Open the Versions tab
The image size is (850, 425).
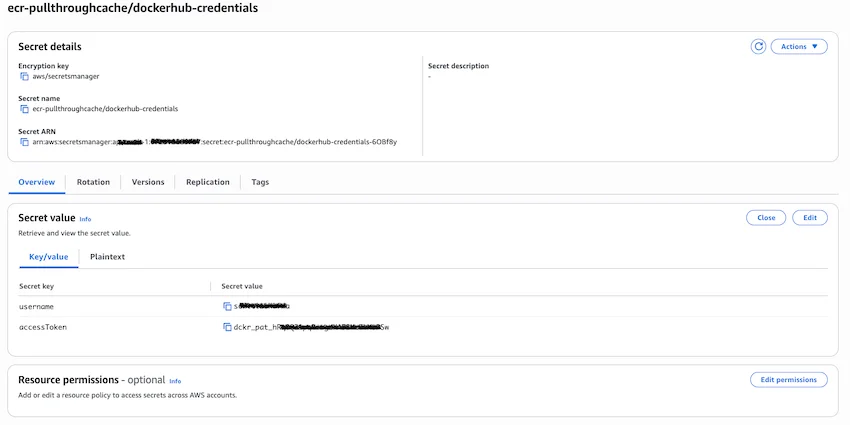pos(148,182)
